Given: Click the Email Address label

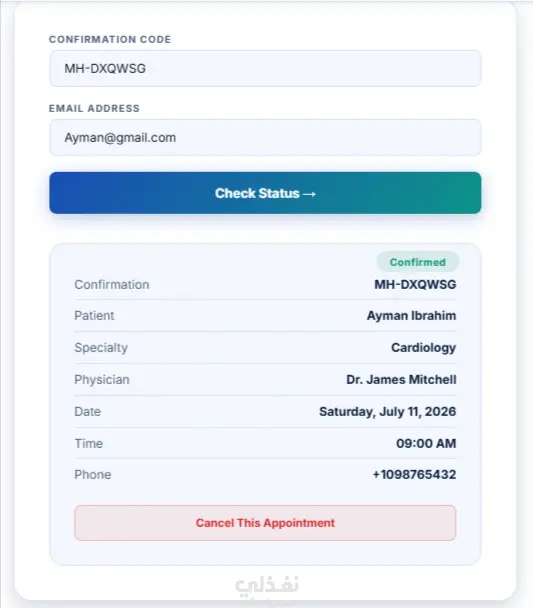Looking at the screenshot, I should click(x=94, y=108).
